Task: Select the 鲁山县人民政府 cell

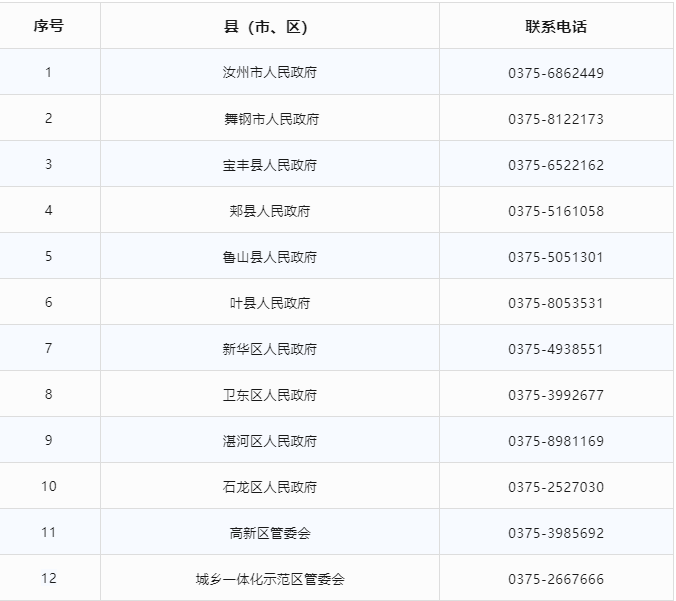Action: click(x=270, y=257)
